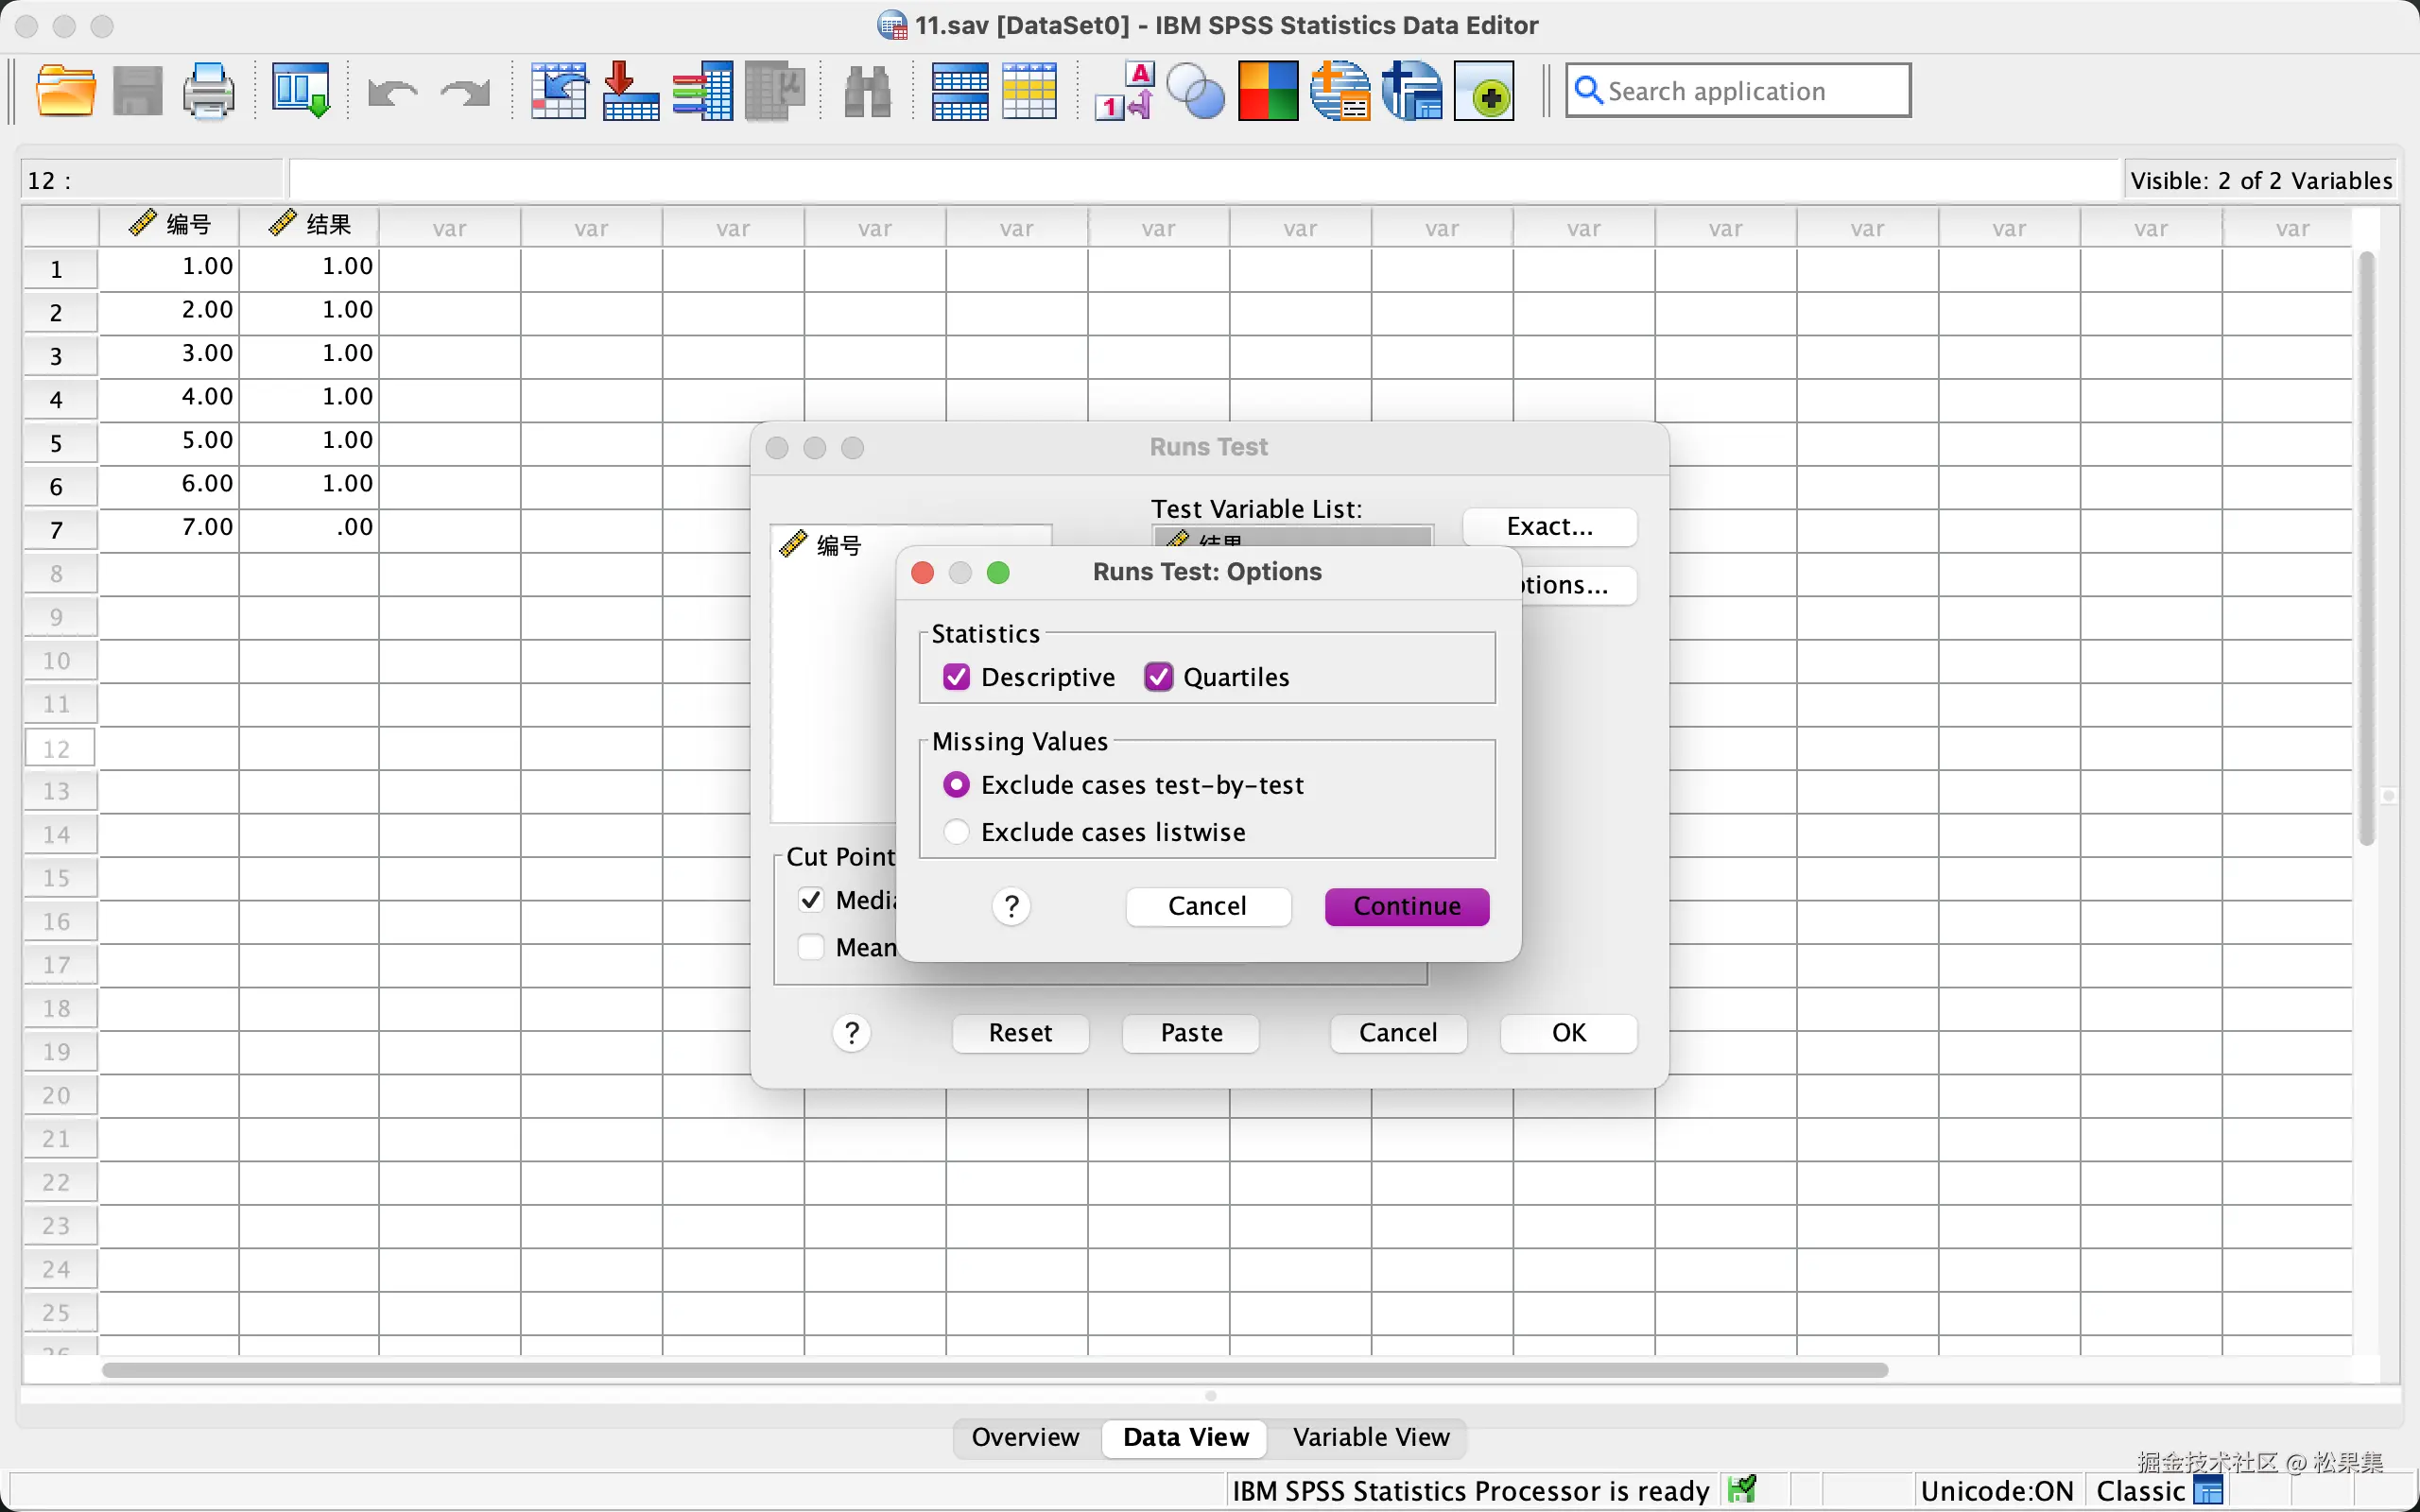Open data document folder icon

(x=65, y=91)
